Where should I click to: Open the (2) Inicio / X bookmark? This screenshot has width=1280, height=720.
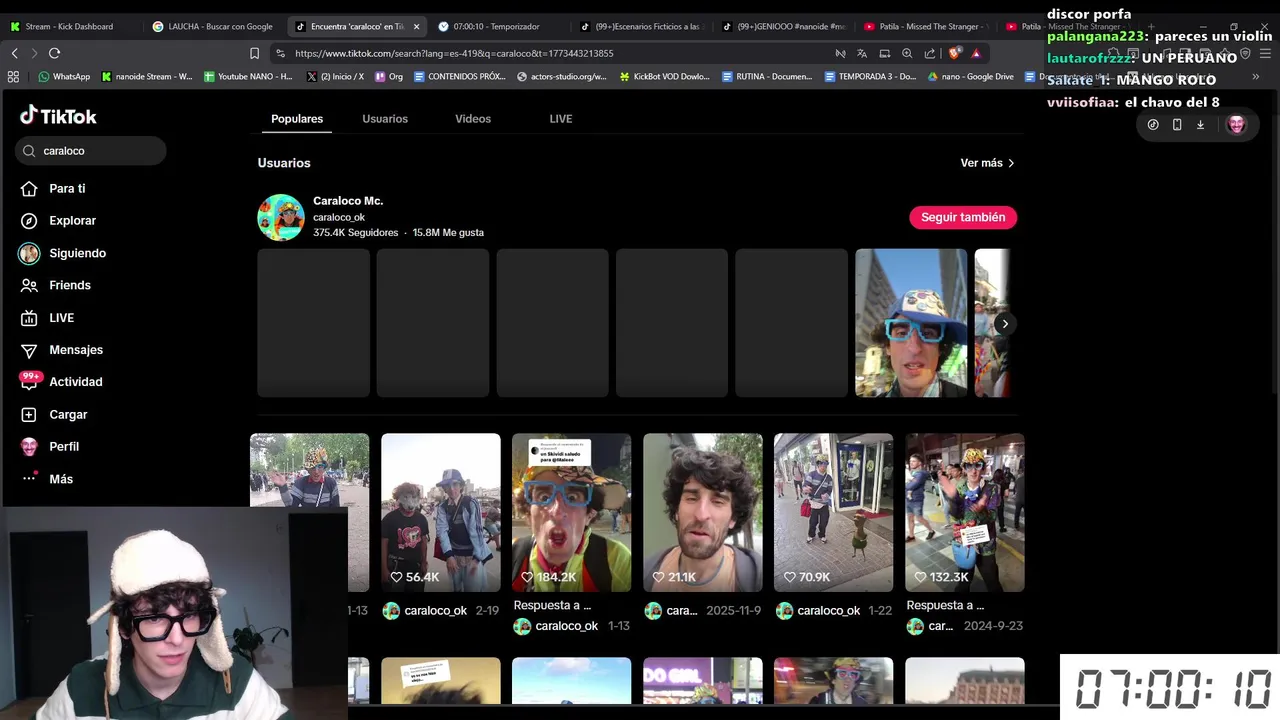(336, 76)
